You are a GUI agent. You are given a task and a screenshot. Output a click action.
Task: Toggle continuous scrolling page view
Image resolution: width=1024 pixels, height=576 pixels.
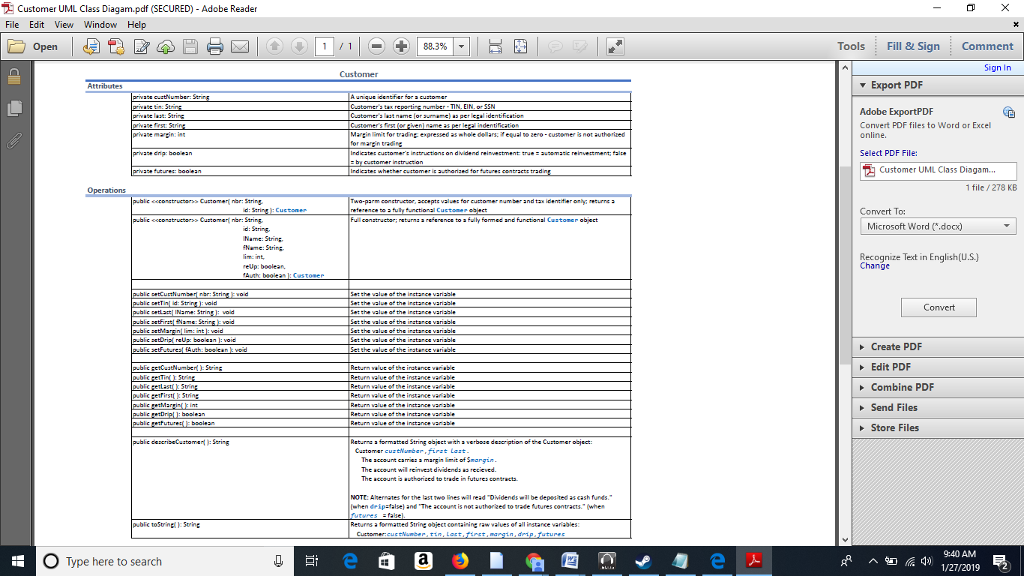pos(495,46)
